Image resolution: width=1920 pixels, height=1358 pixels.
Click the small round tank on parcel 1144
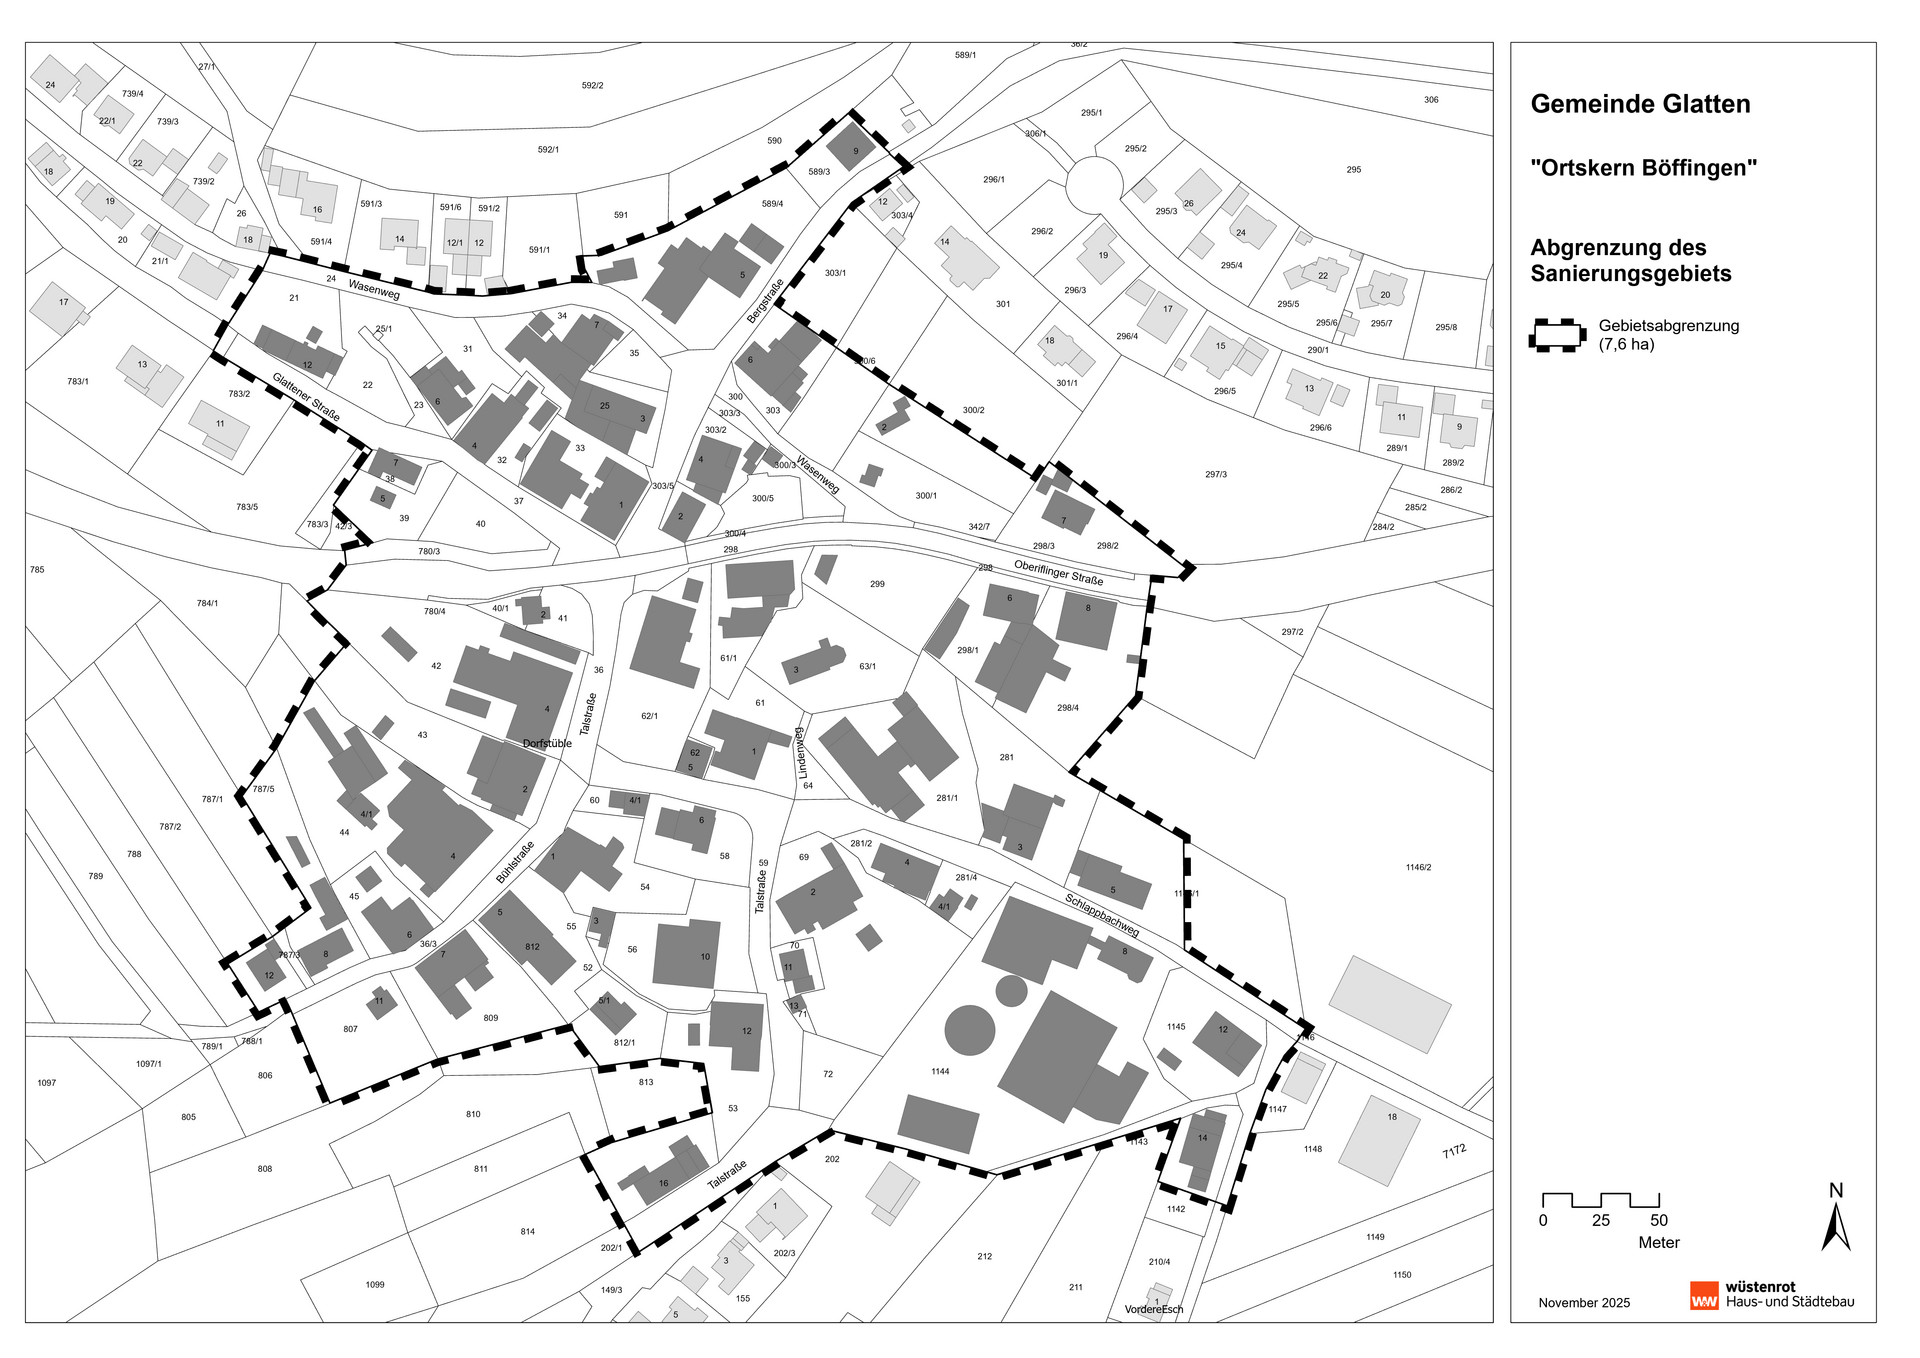coord(1011,990)
